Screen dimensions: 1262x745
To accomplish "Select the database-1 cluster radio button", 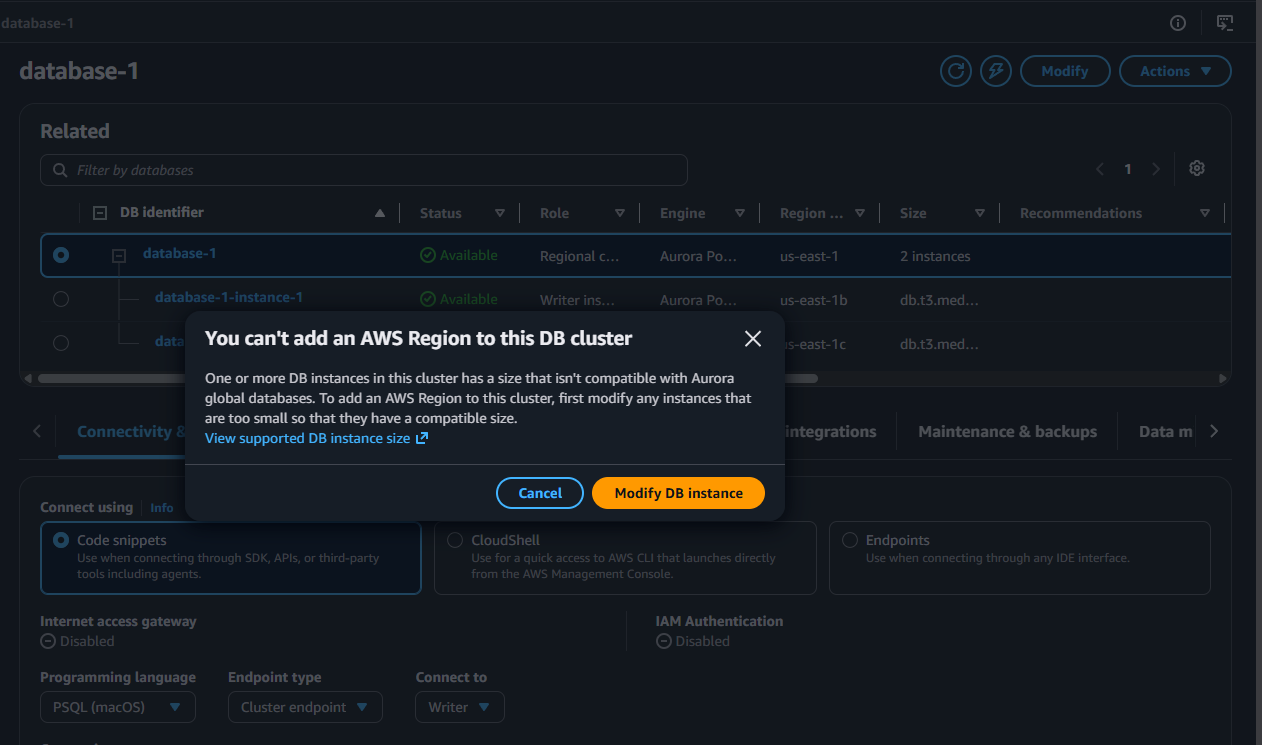I will point(61,255).
